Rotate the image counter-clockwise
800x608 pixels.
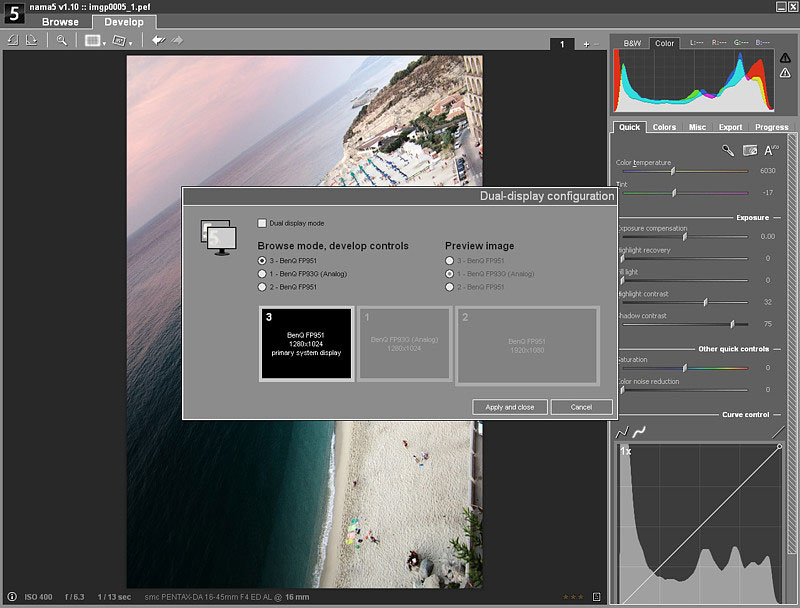(13, 40)
